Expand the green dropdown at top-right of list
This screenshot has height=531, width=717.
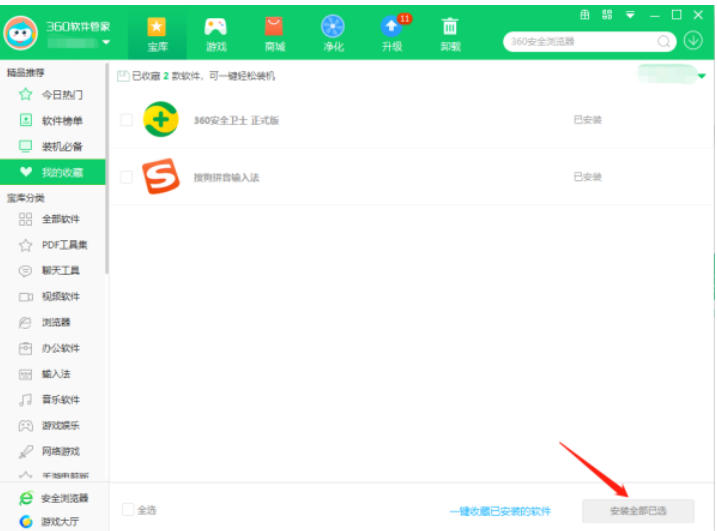coord(701,76)
